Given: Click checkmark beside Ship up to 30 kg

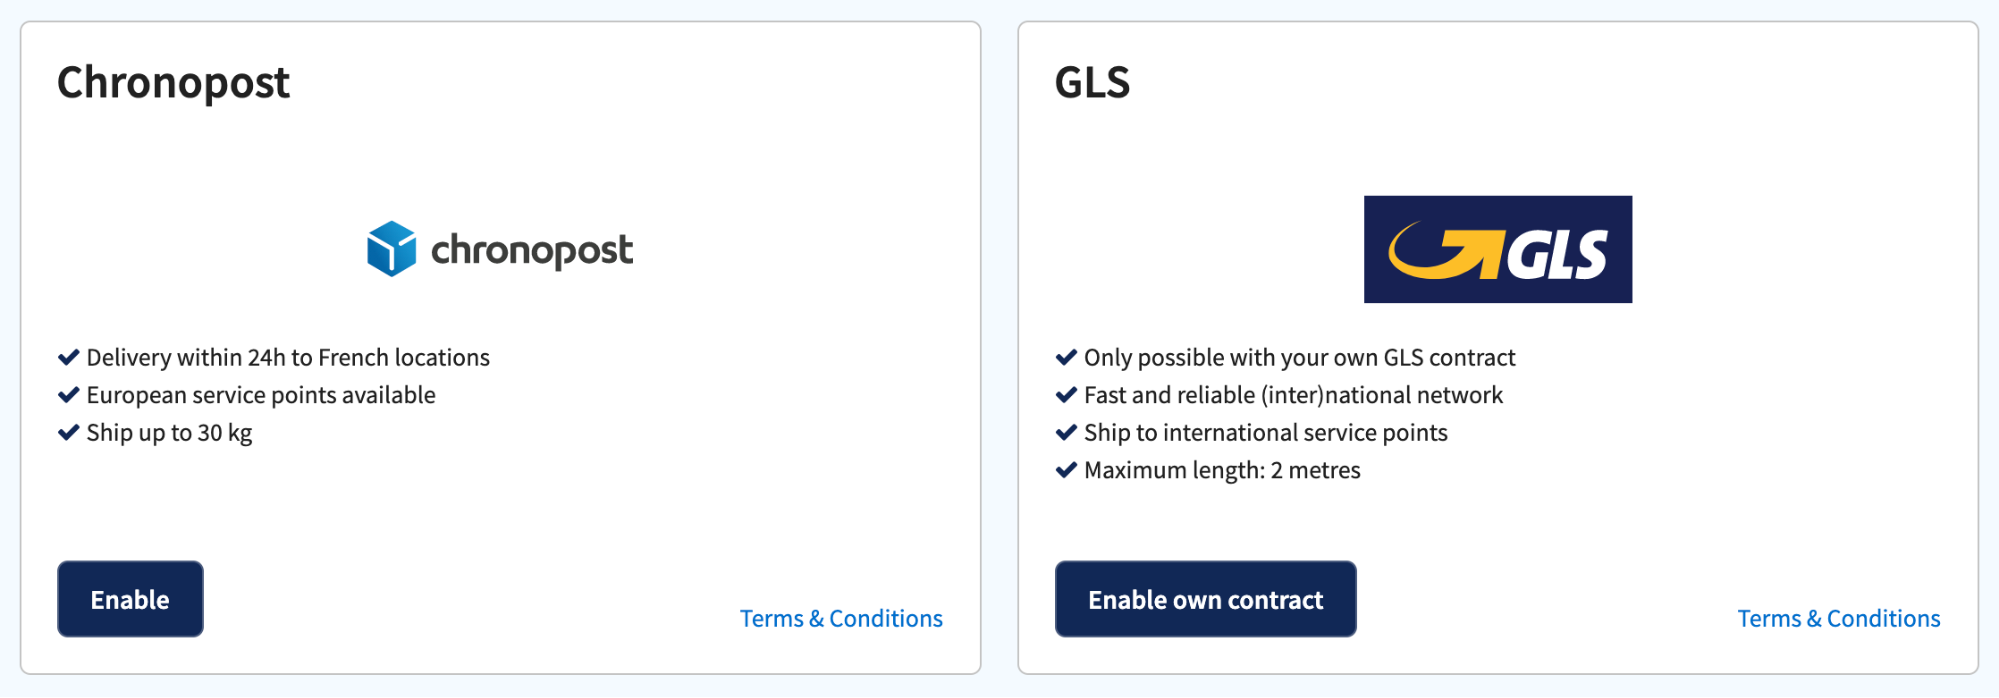Looking at the screenshot, I should click(69, 432).
